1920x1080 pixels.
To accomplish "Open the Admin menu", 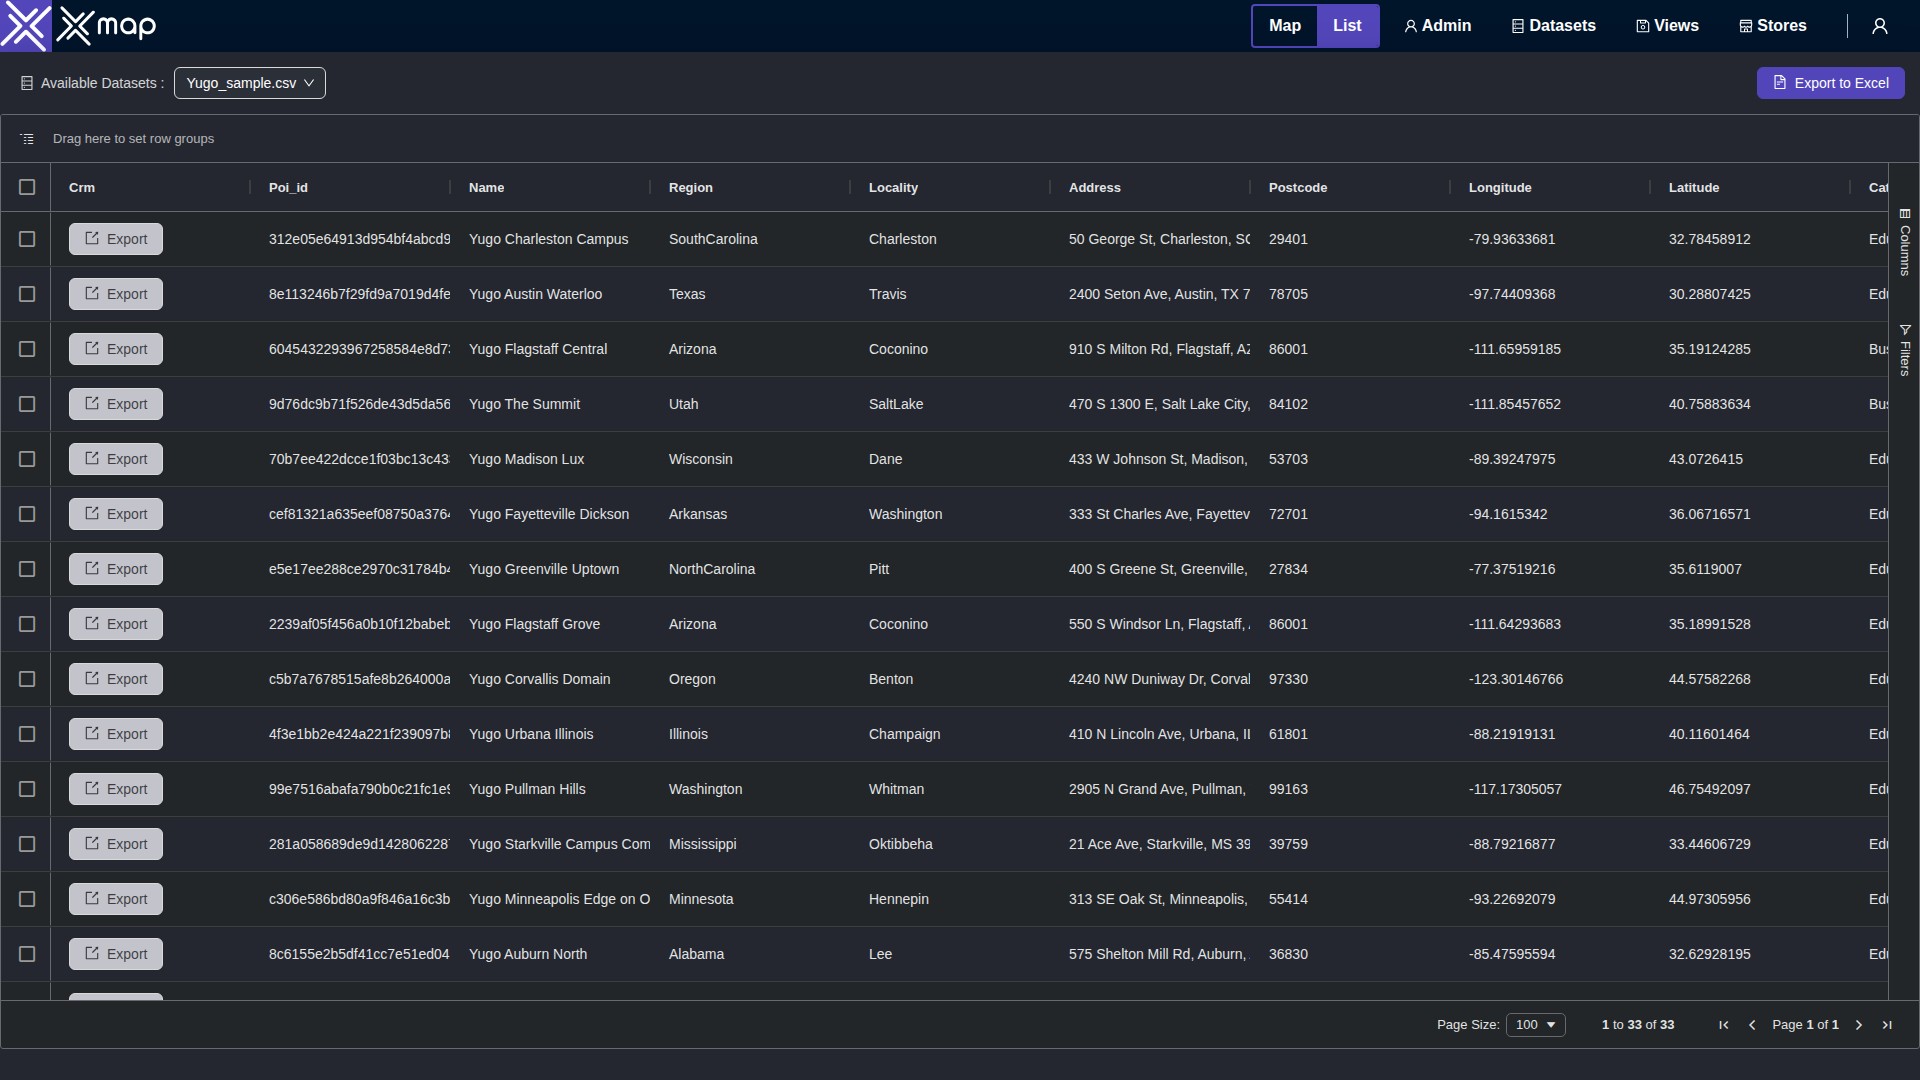I will click(1438, 26).
